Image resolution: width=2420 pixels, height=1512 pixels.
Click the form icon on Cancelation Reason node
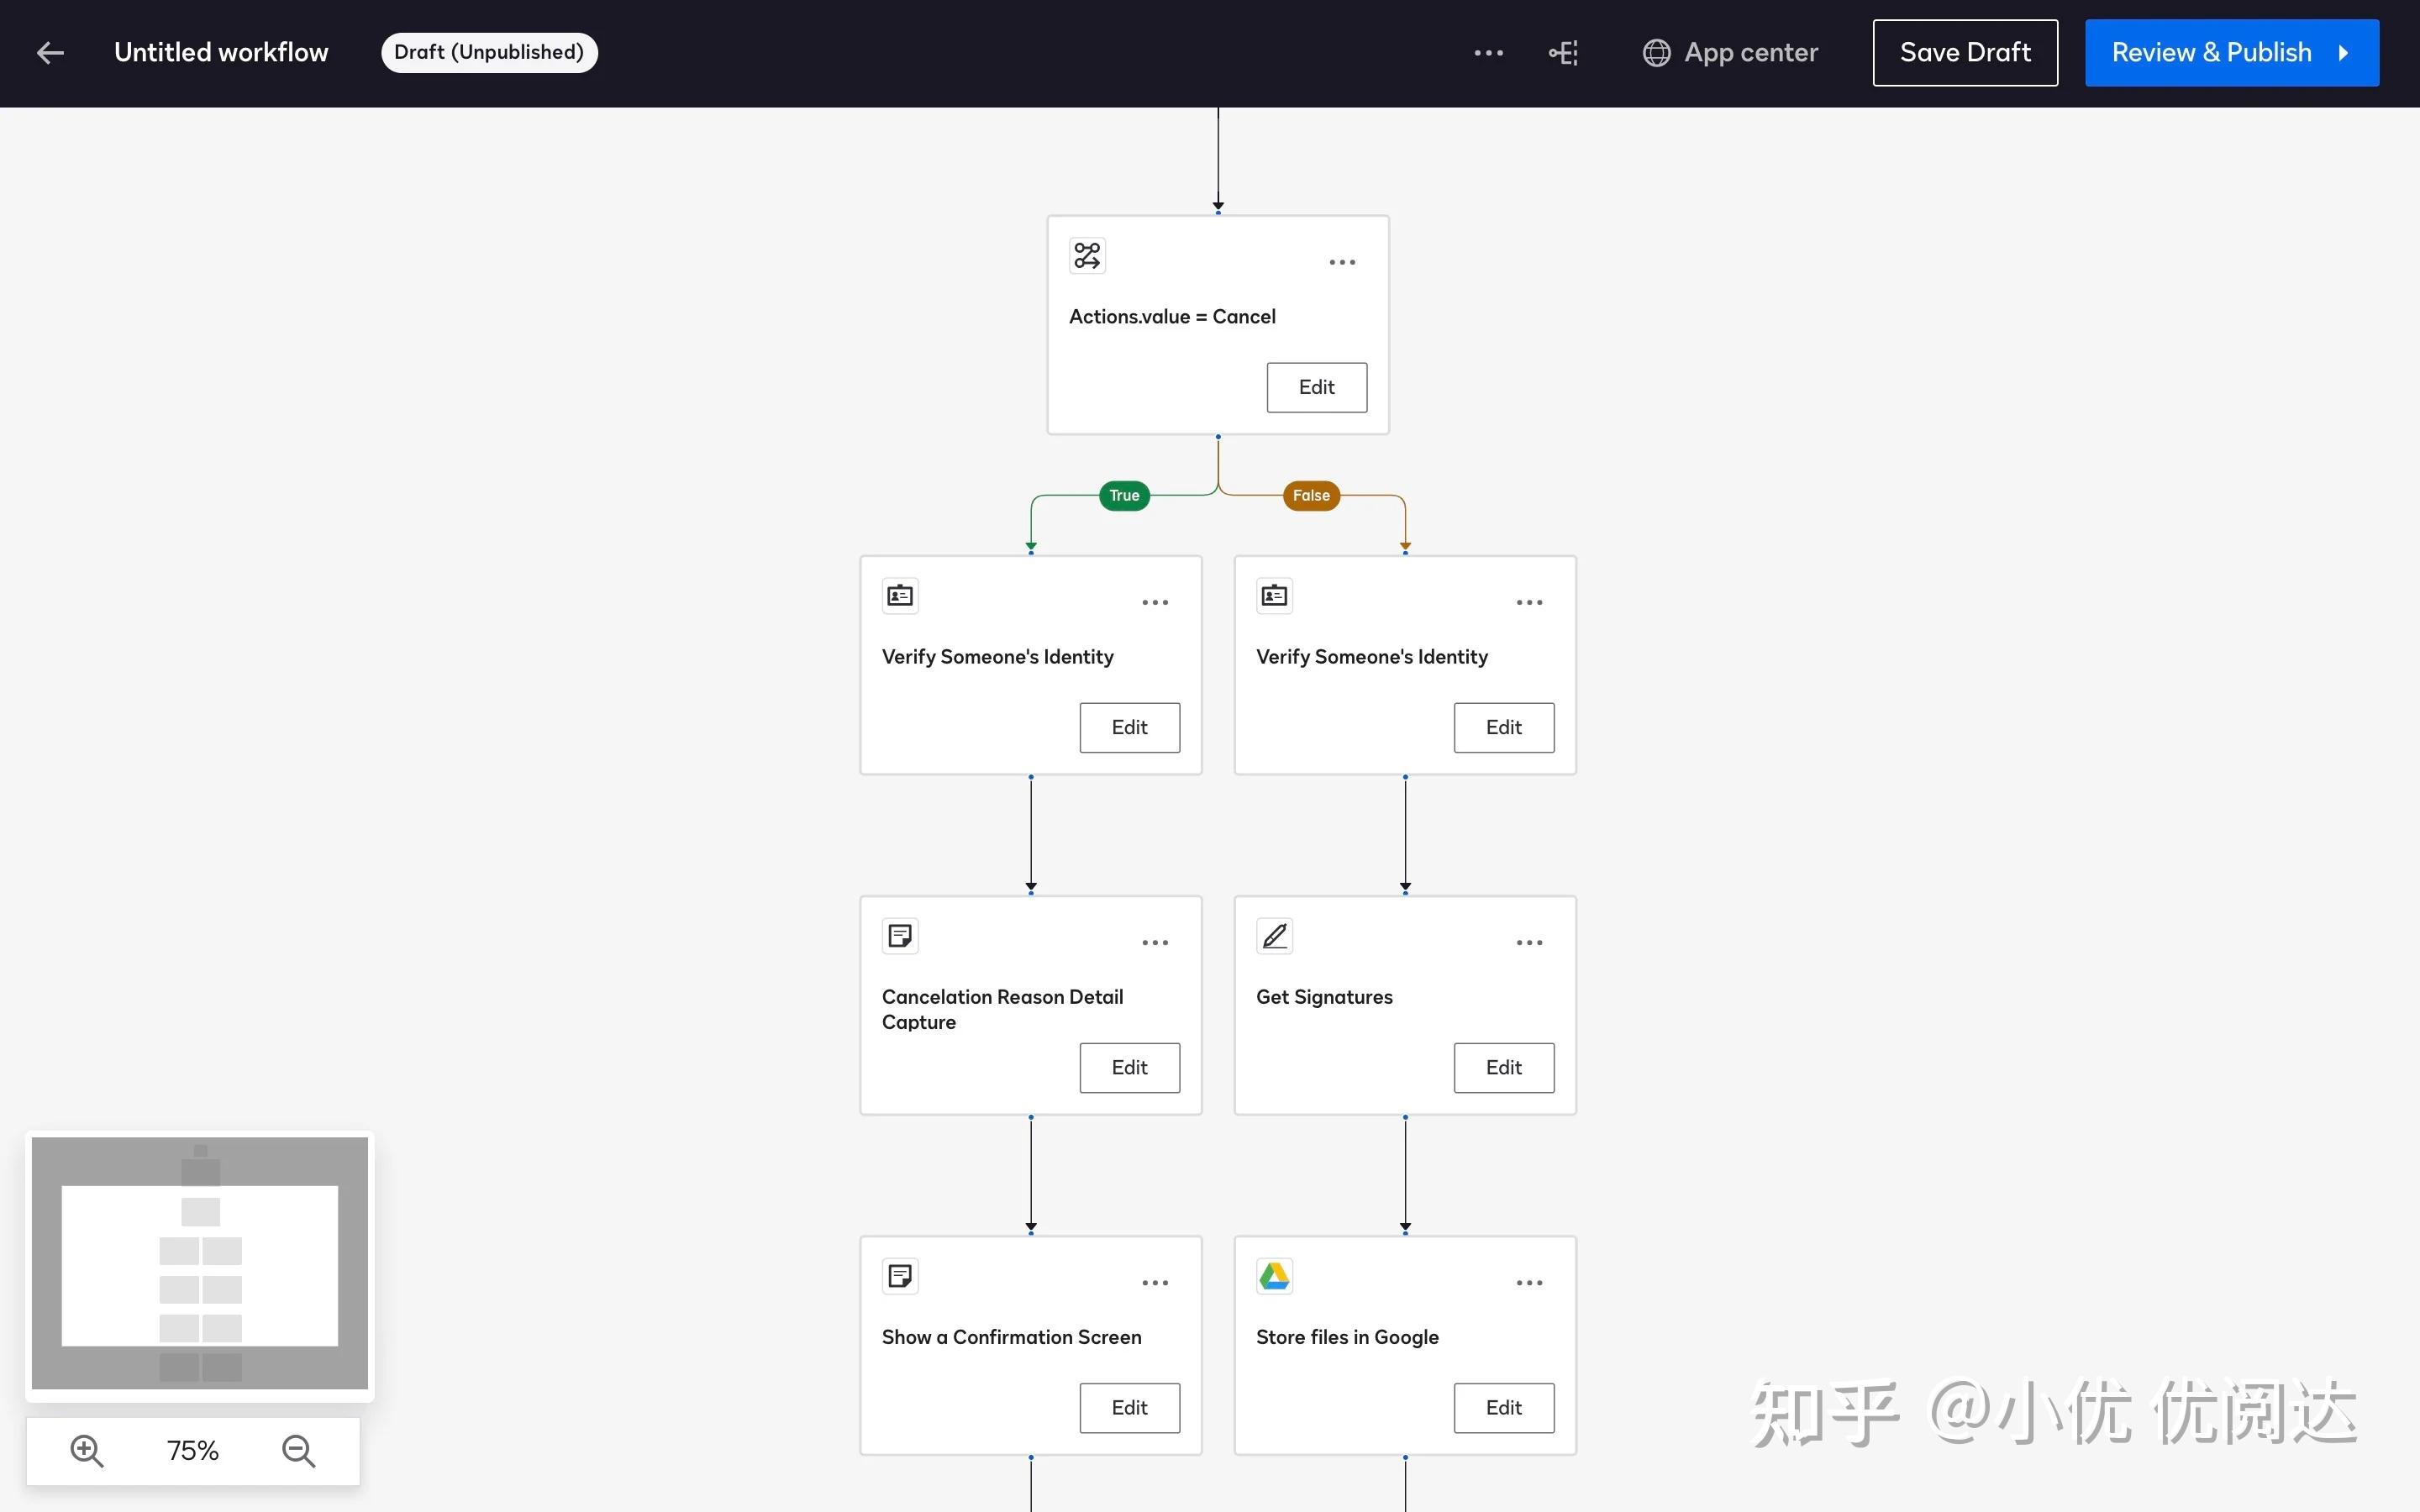pos(899,935)
